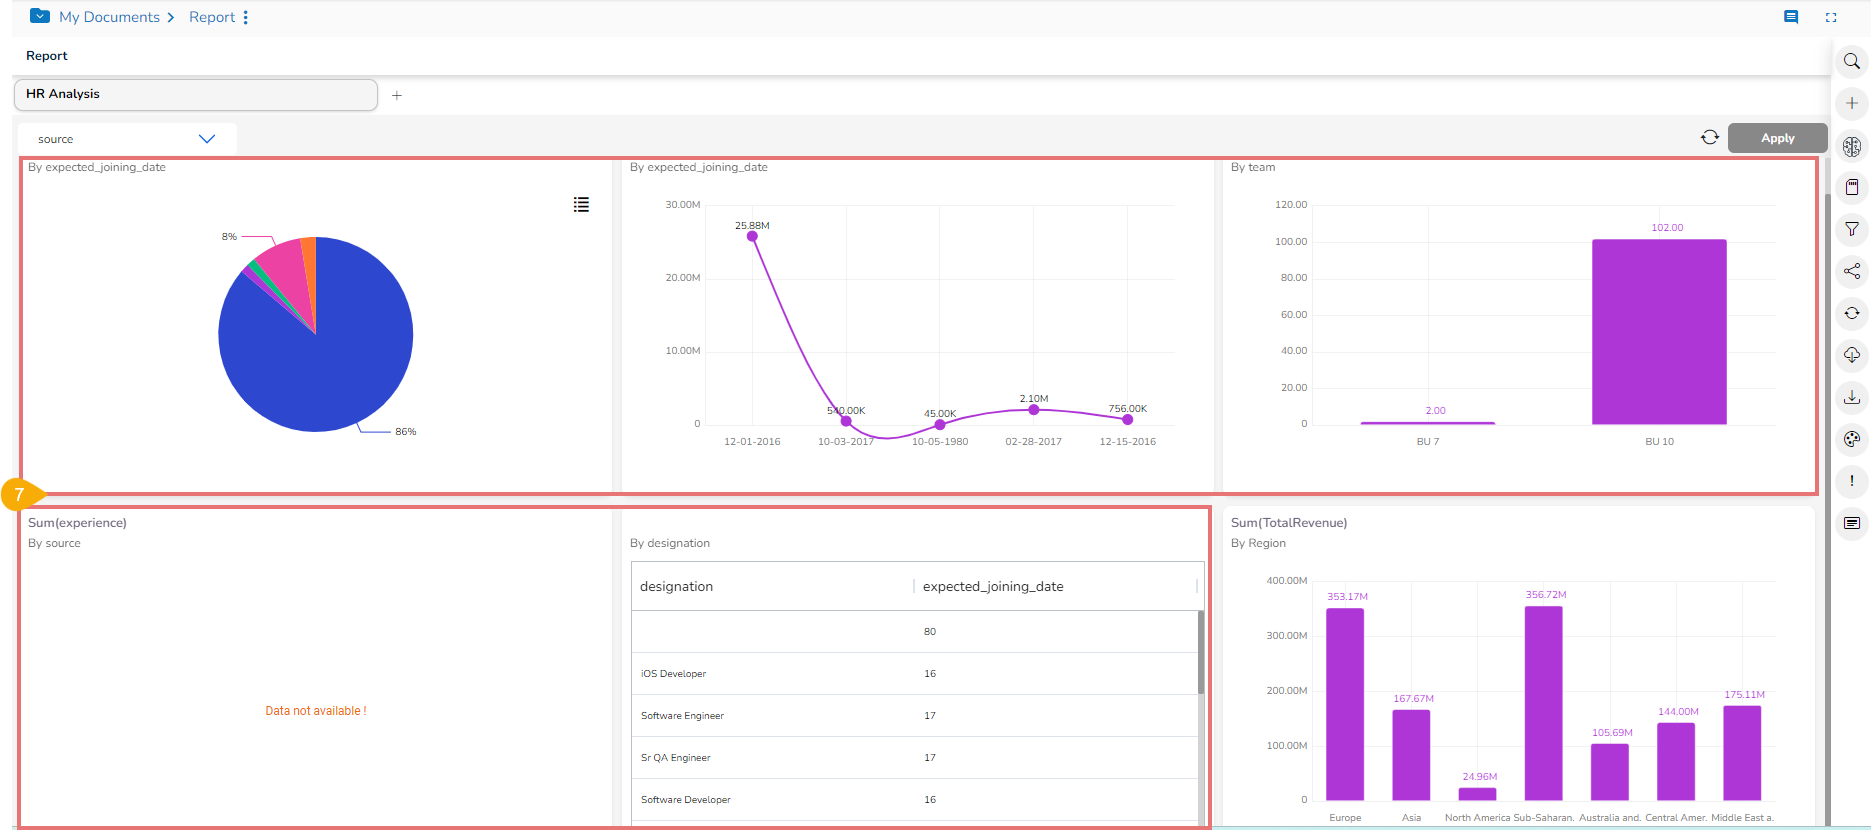Open the color palette theme icon
This screenshot has width=1871, height=830.
pyautogui.click(x=1851, y=439)
